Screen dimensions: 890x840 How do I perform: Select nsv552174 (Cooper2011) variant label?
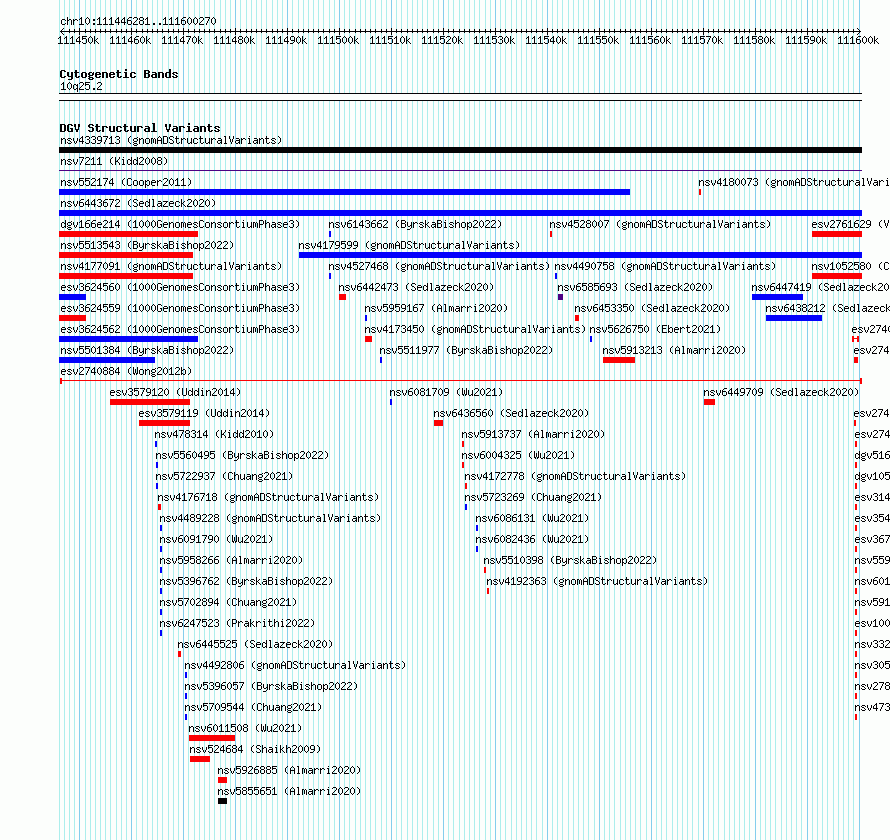point(126,182)
